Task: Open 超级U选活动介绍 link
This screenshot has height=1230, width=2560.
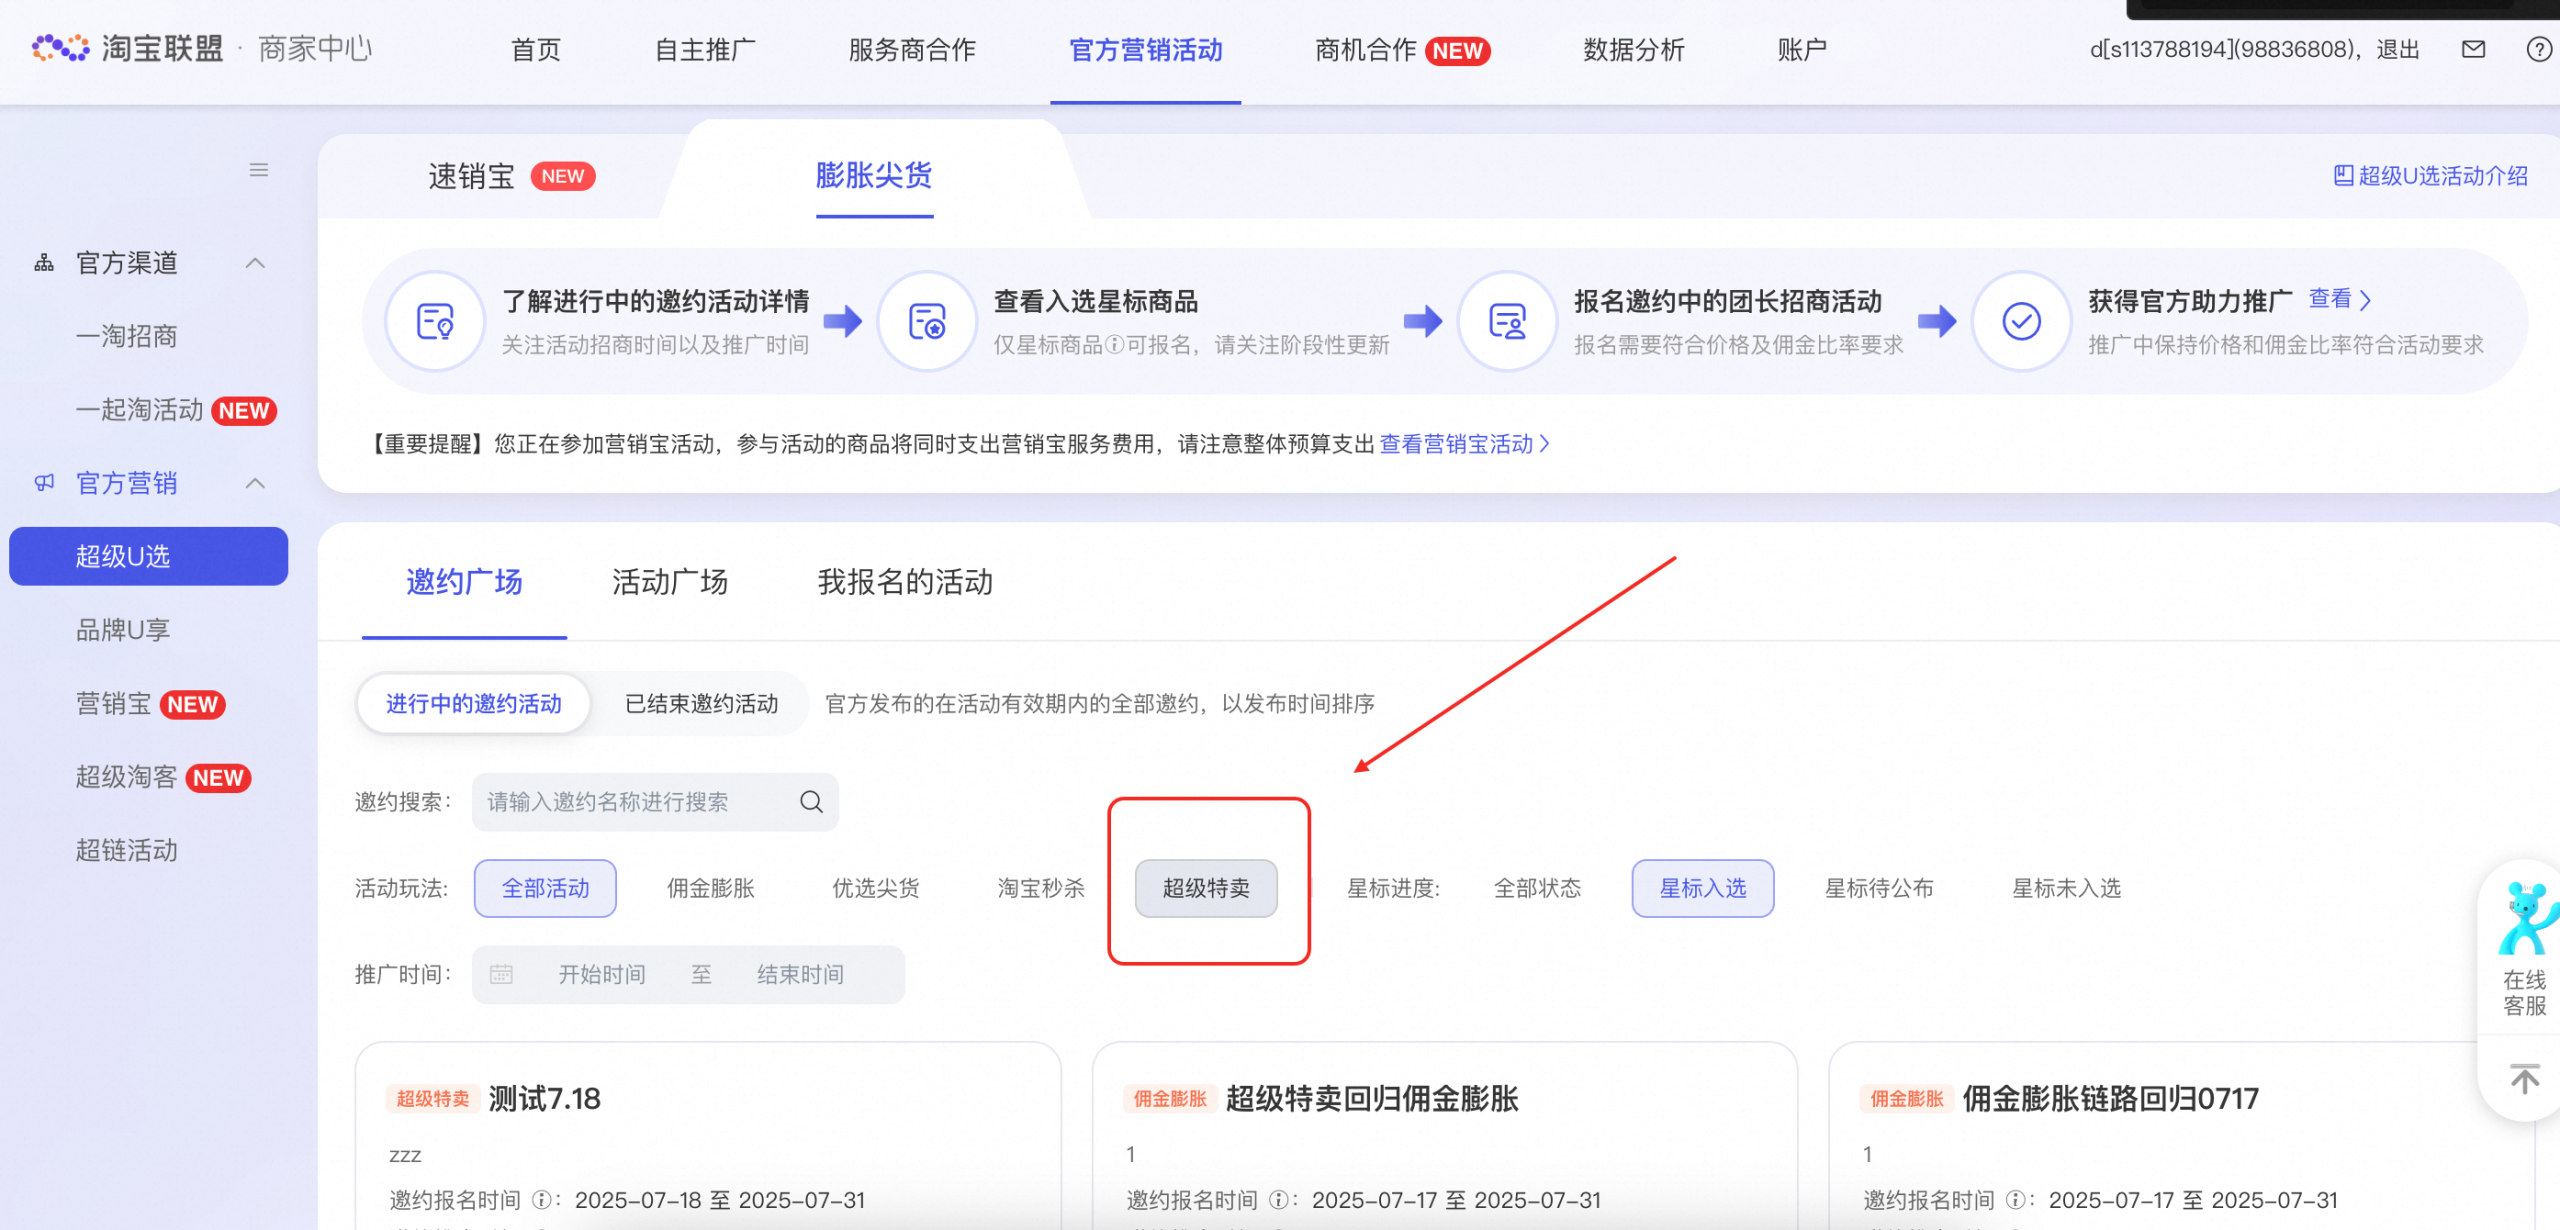Action: 2443,176
